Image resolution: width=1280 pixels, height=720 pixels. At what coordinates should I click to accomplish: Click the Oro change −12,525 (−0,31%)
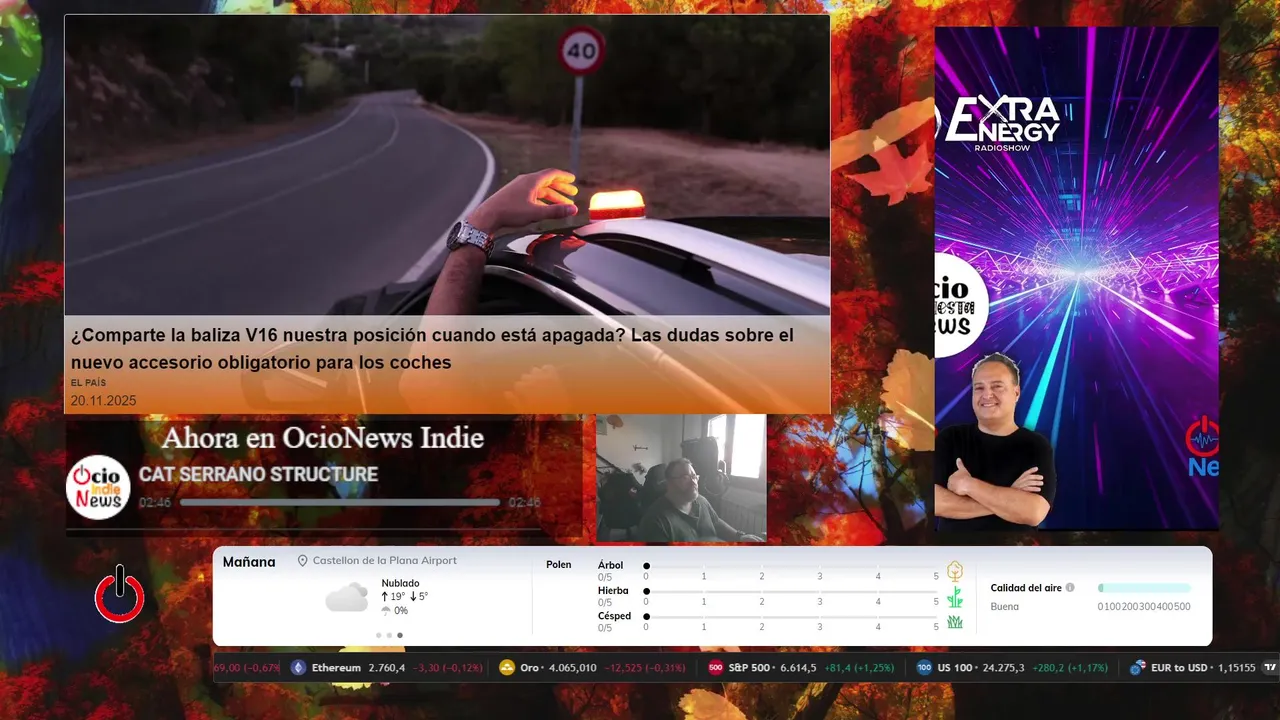(x=645, y=668)
